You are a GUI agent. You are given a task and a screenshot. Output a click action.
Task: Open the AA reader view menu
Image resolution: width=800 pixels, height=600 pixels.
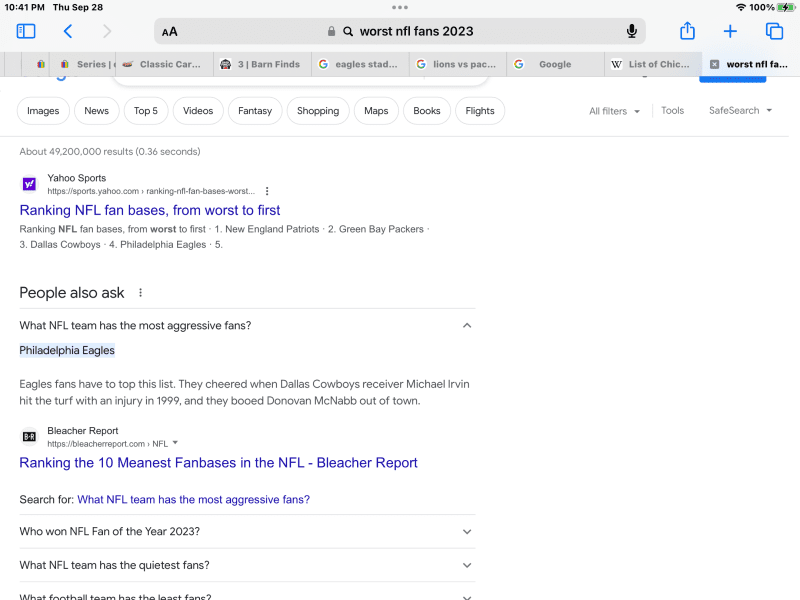coord(169,32)
